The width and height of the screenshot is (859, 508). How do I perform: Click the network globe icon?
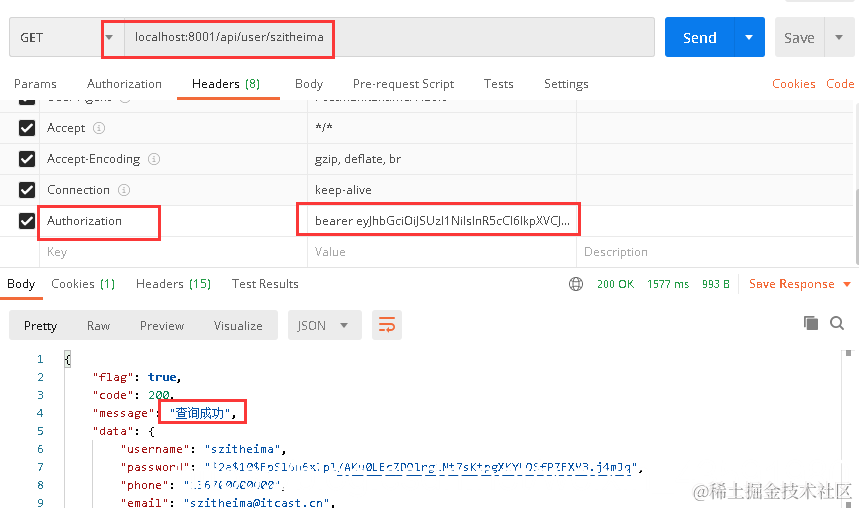(x=576, y=284)
